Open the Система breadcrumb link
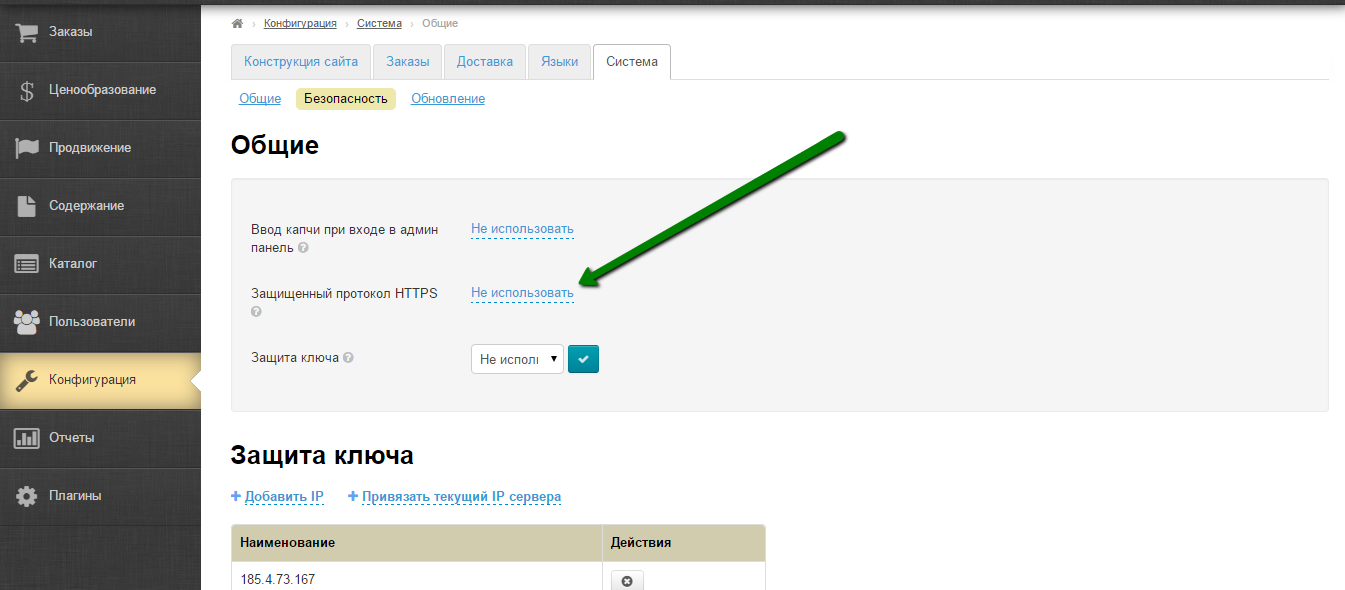The width and height of the screenshot is (1345, 590). 379,23
